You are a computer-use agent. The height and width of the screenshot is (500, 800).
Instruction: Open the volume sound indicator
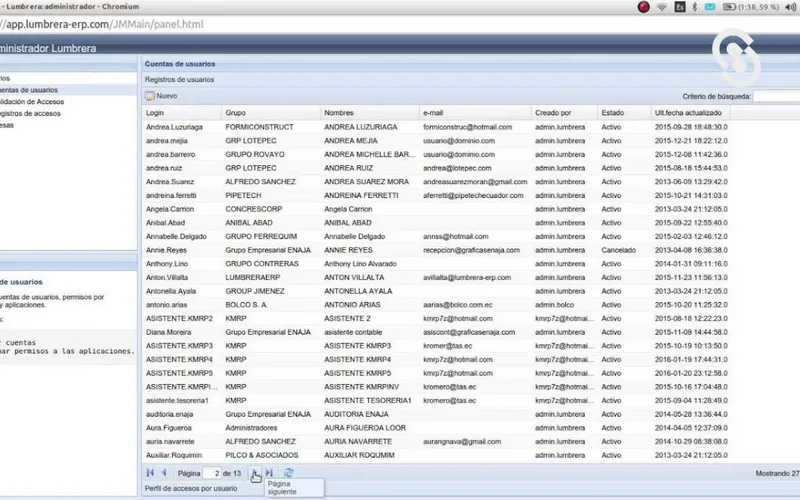(790, 7)
